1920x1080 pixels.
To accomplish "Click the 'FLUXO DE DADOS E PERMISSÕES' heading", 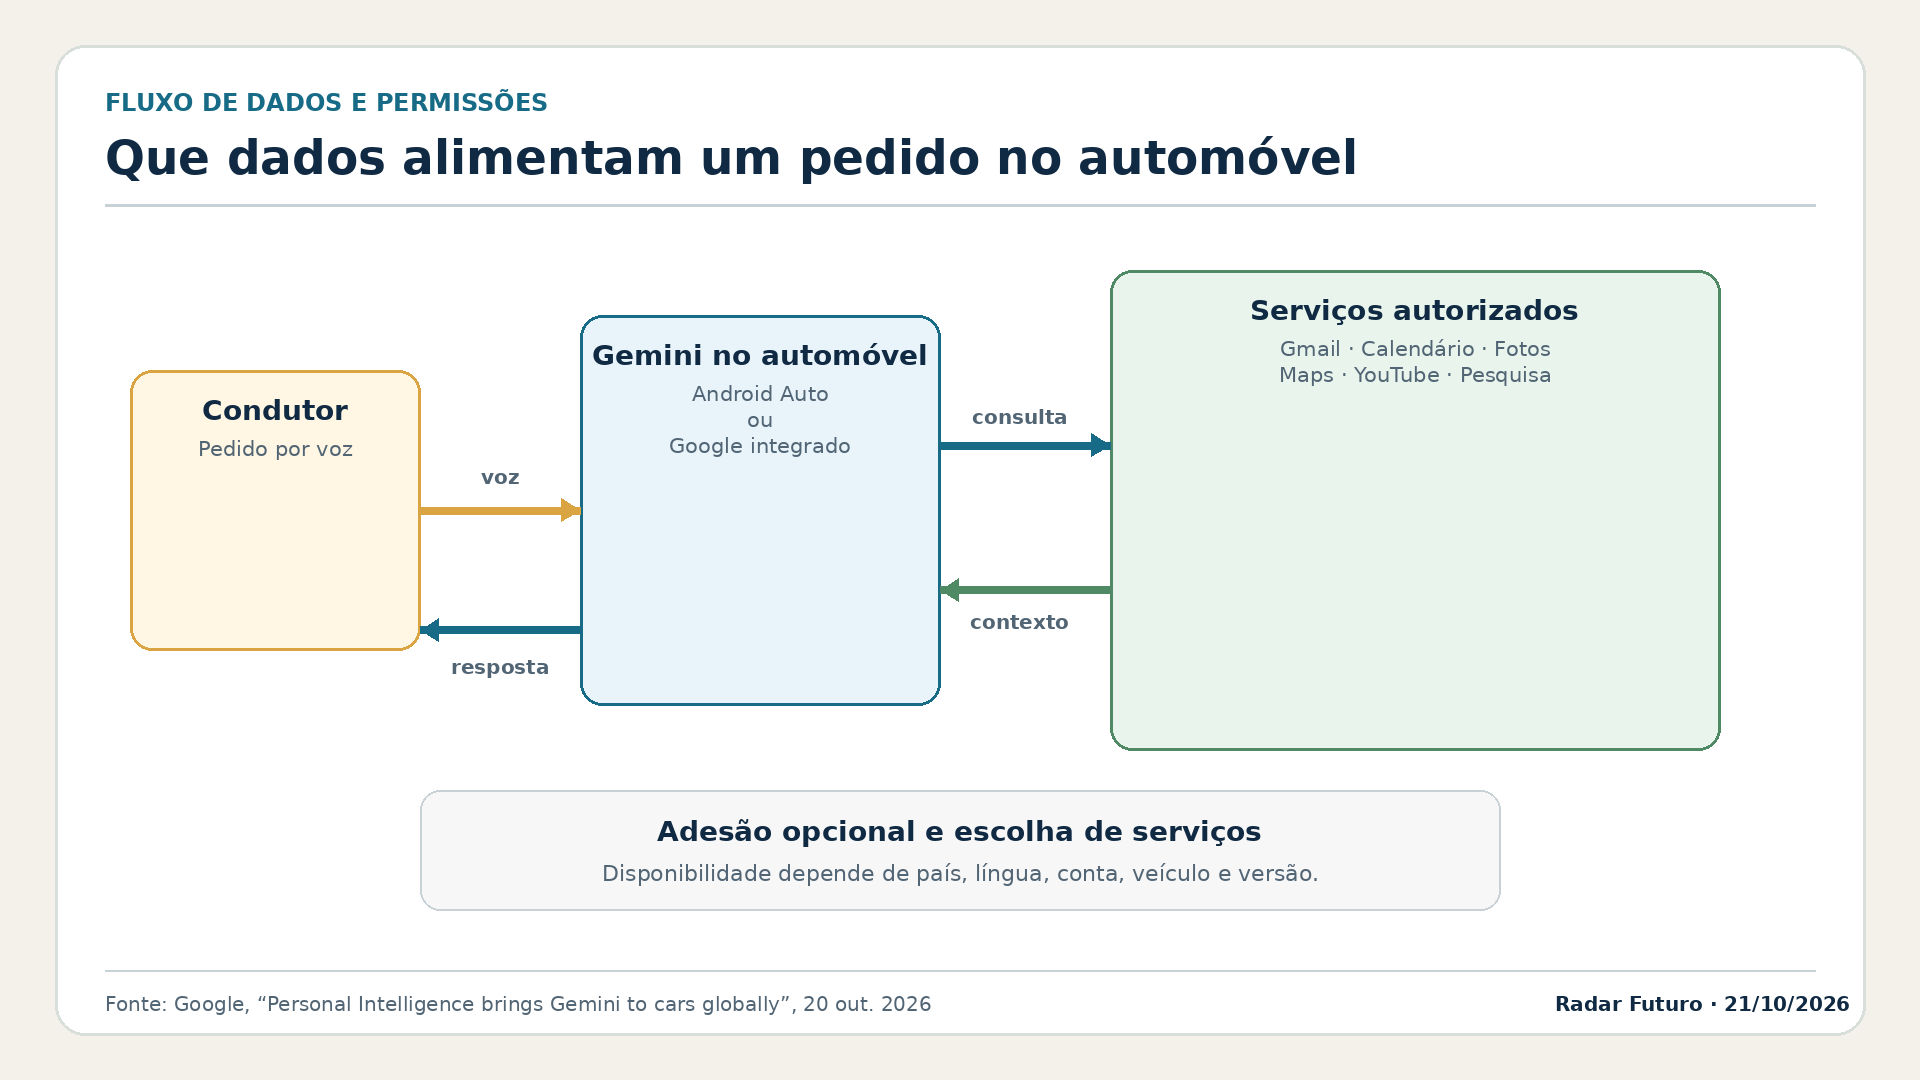I will (326, 103).
